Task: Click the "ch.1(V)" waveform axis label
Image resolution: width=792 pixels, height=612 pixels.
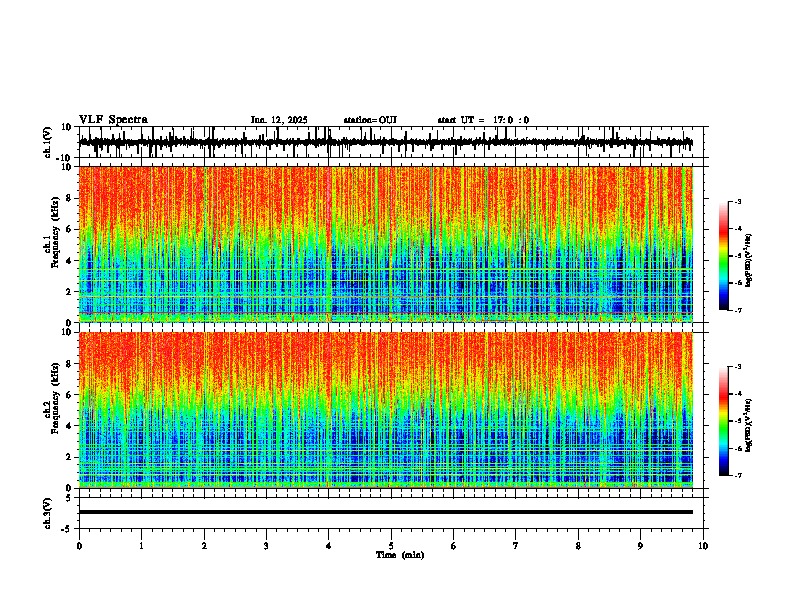Action: pyautogui.click(x=48, y=142)
